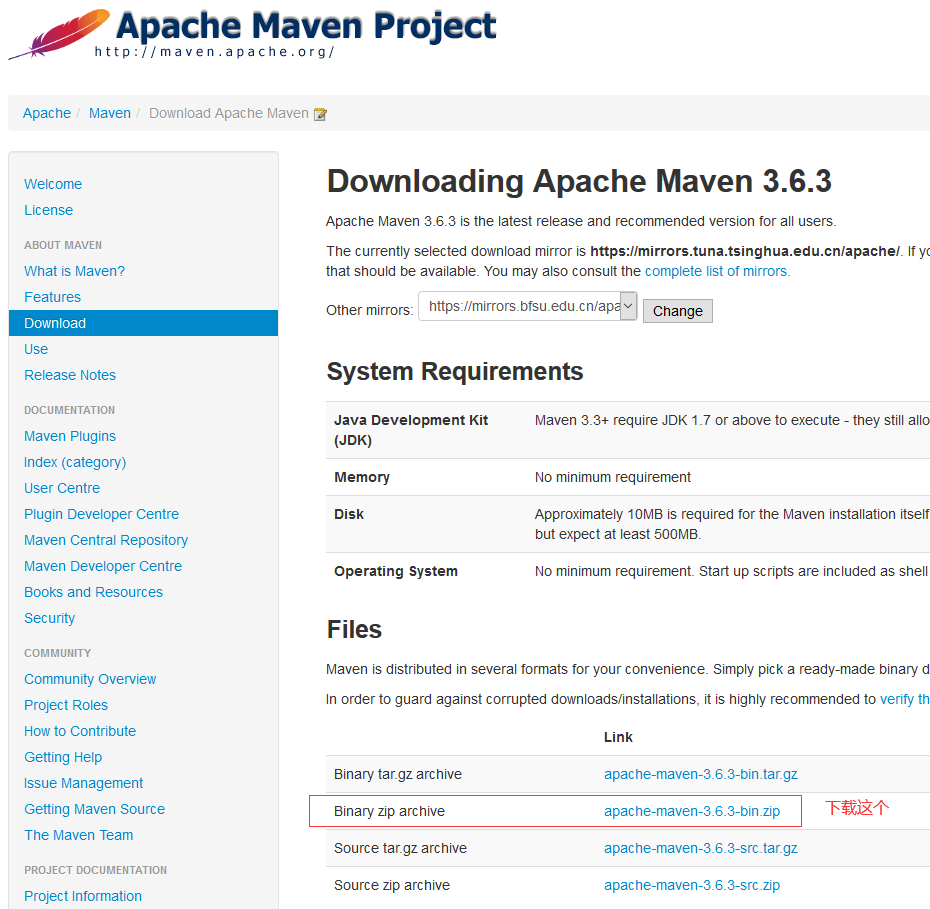Click the Source tar.gz archive label

tap(400, 849)
